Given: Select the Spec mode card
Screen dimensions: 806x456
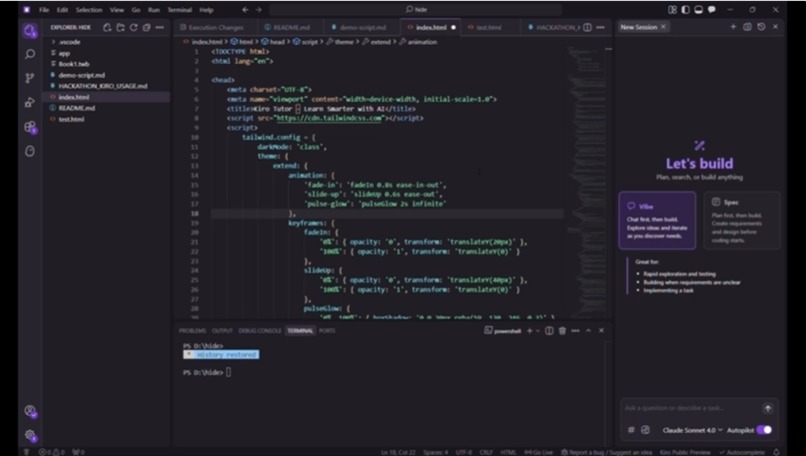Looking at the screenshot, I should [742, 220].
